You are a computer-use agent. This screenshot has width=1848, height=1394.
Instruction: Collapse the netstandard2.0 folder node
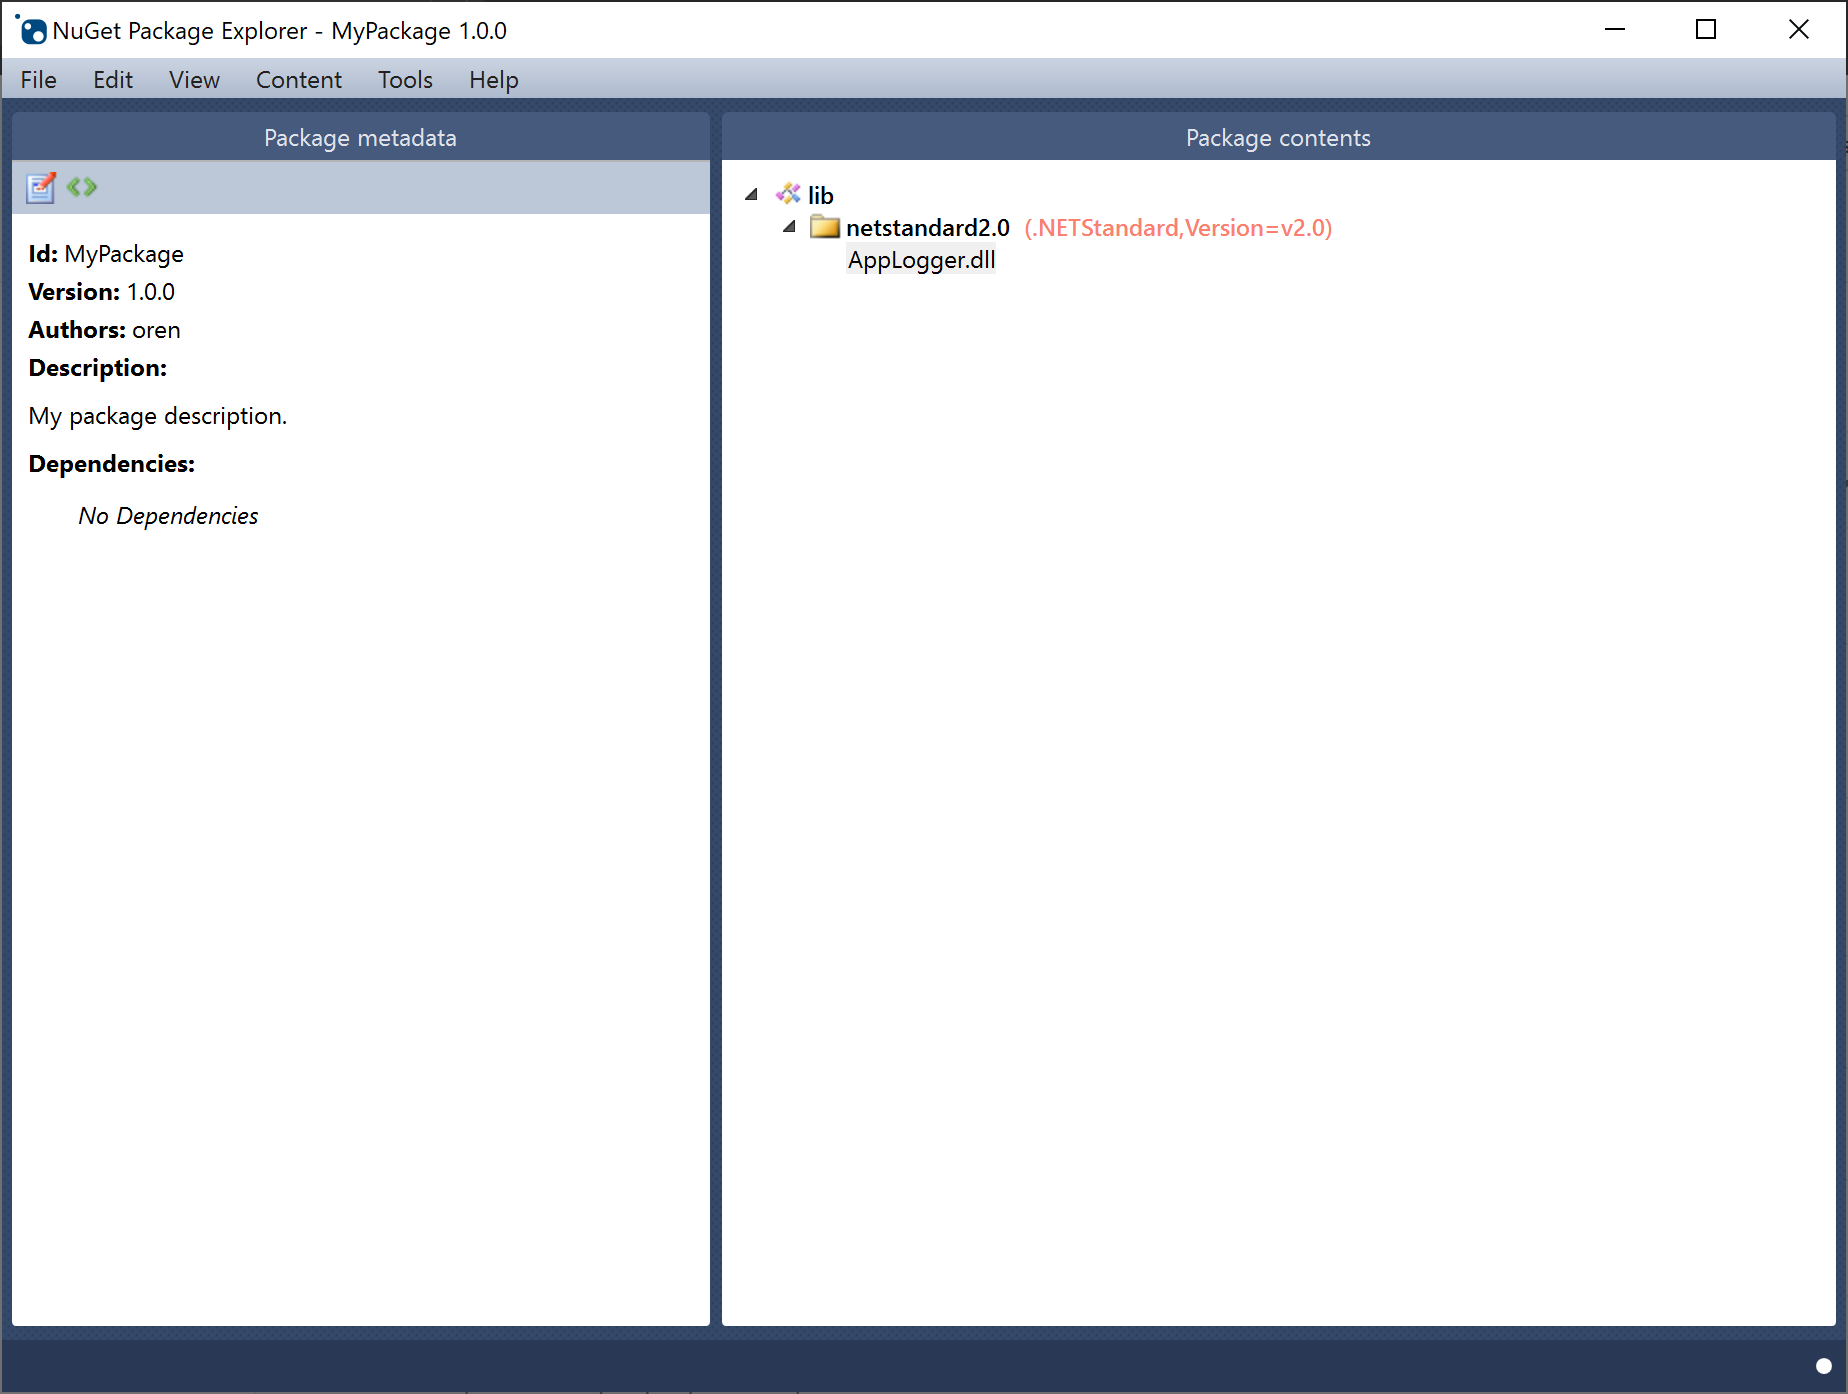pyautogui.click(x=789, y=227)
